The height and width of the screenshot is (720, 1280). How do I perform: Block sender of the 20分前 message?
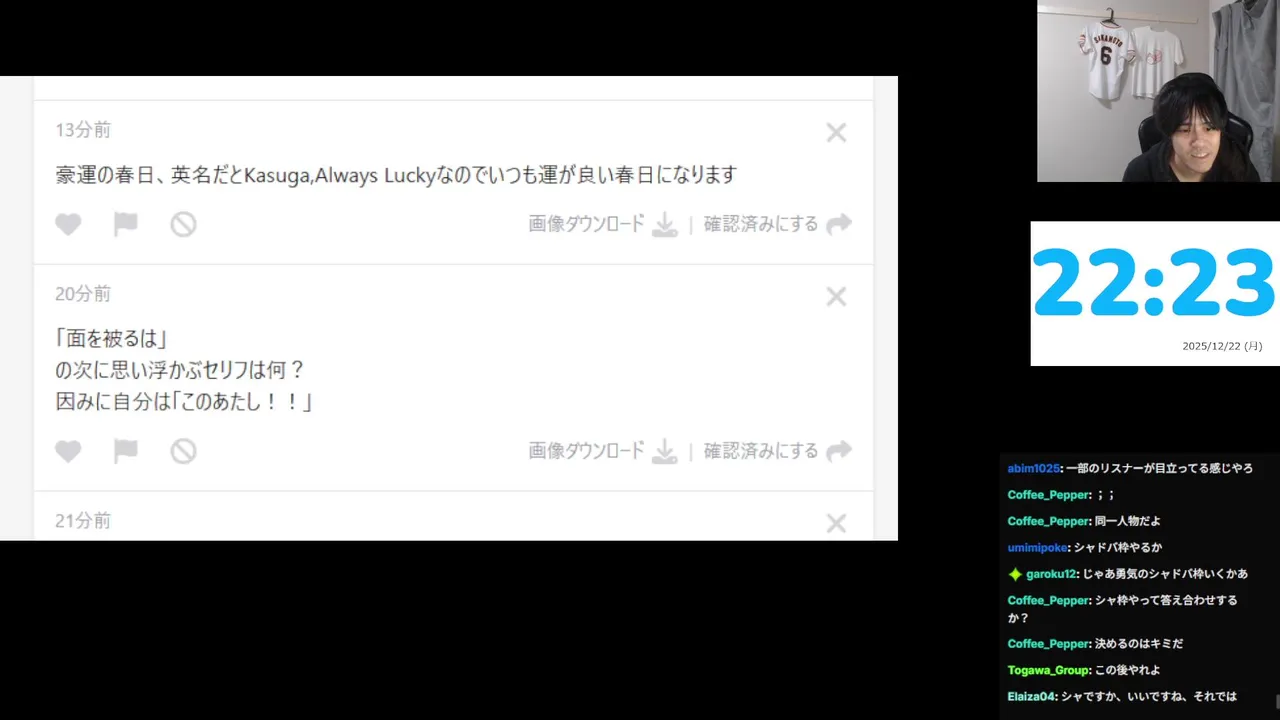pos(183,452)
